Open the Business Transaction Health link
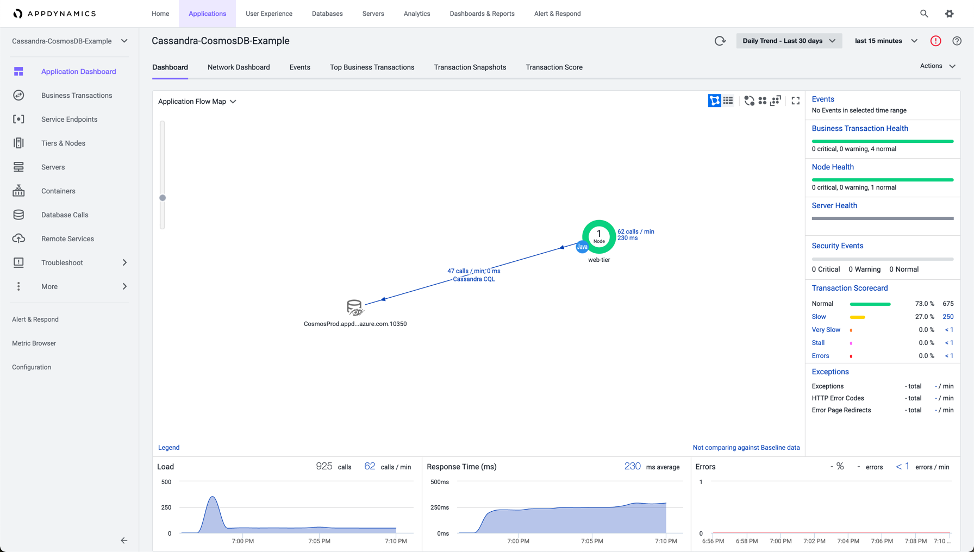Image resolution: width=974 pixels, height=552 pixels. click(x=860, y=129)
